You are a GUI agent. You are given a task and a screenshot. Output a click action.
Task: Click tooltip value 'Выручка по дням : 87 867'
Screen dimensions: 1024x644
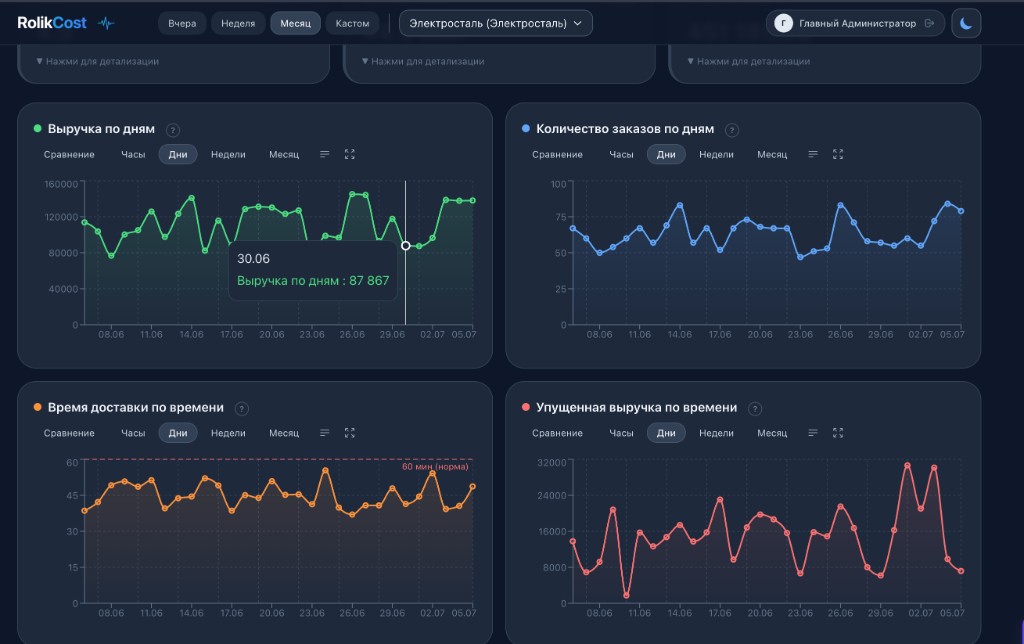pos(313,281)
